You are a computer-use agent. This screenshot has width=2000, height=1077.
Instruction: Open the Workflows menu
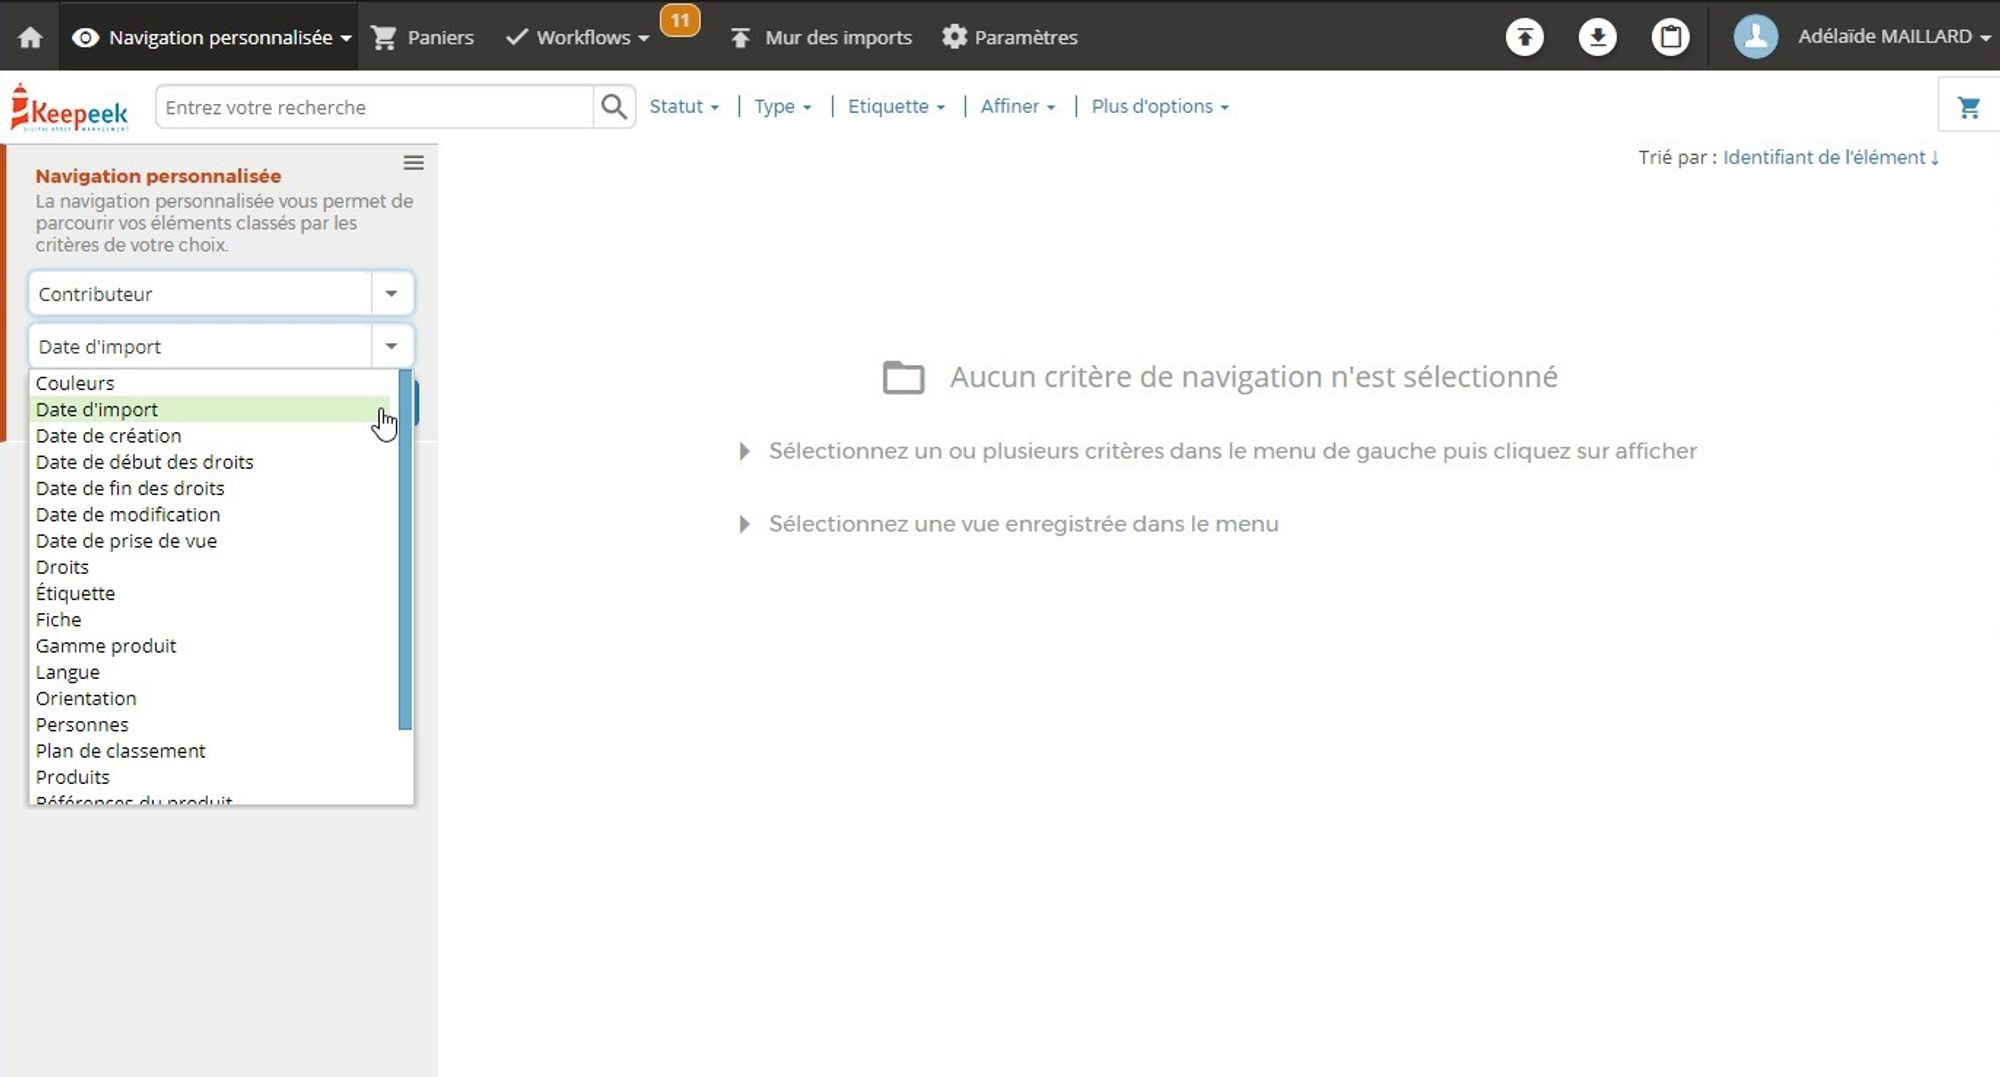(578, 37)
